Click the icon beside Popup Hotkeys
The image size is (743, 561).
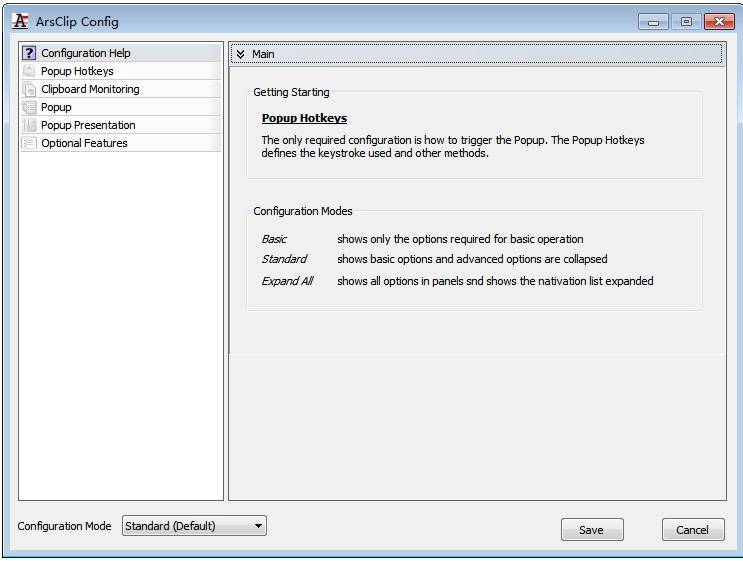(x=29, y=71)
